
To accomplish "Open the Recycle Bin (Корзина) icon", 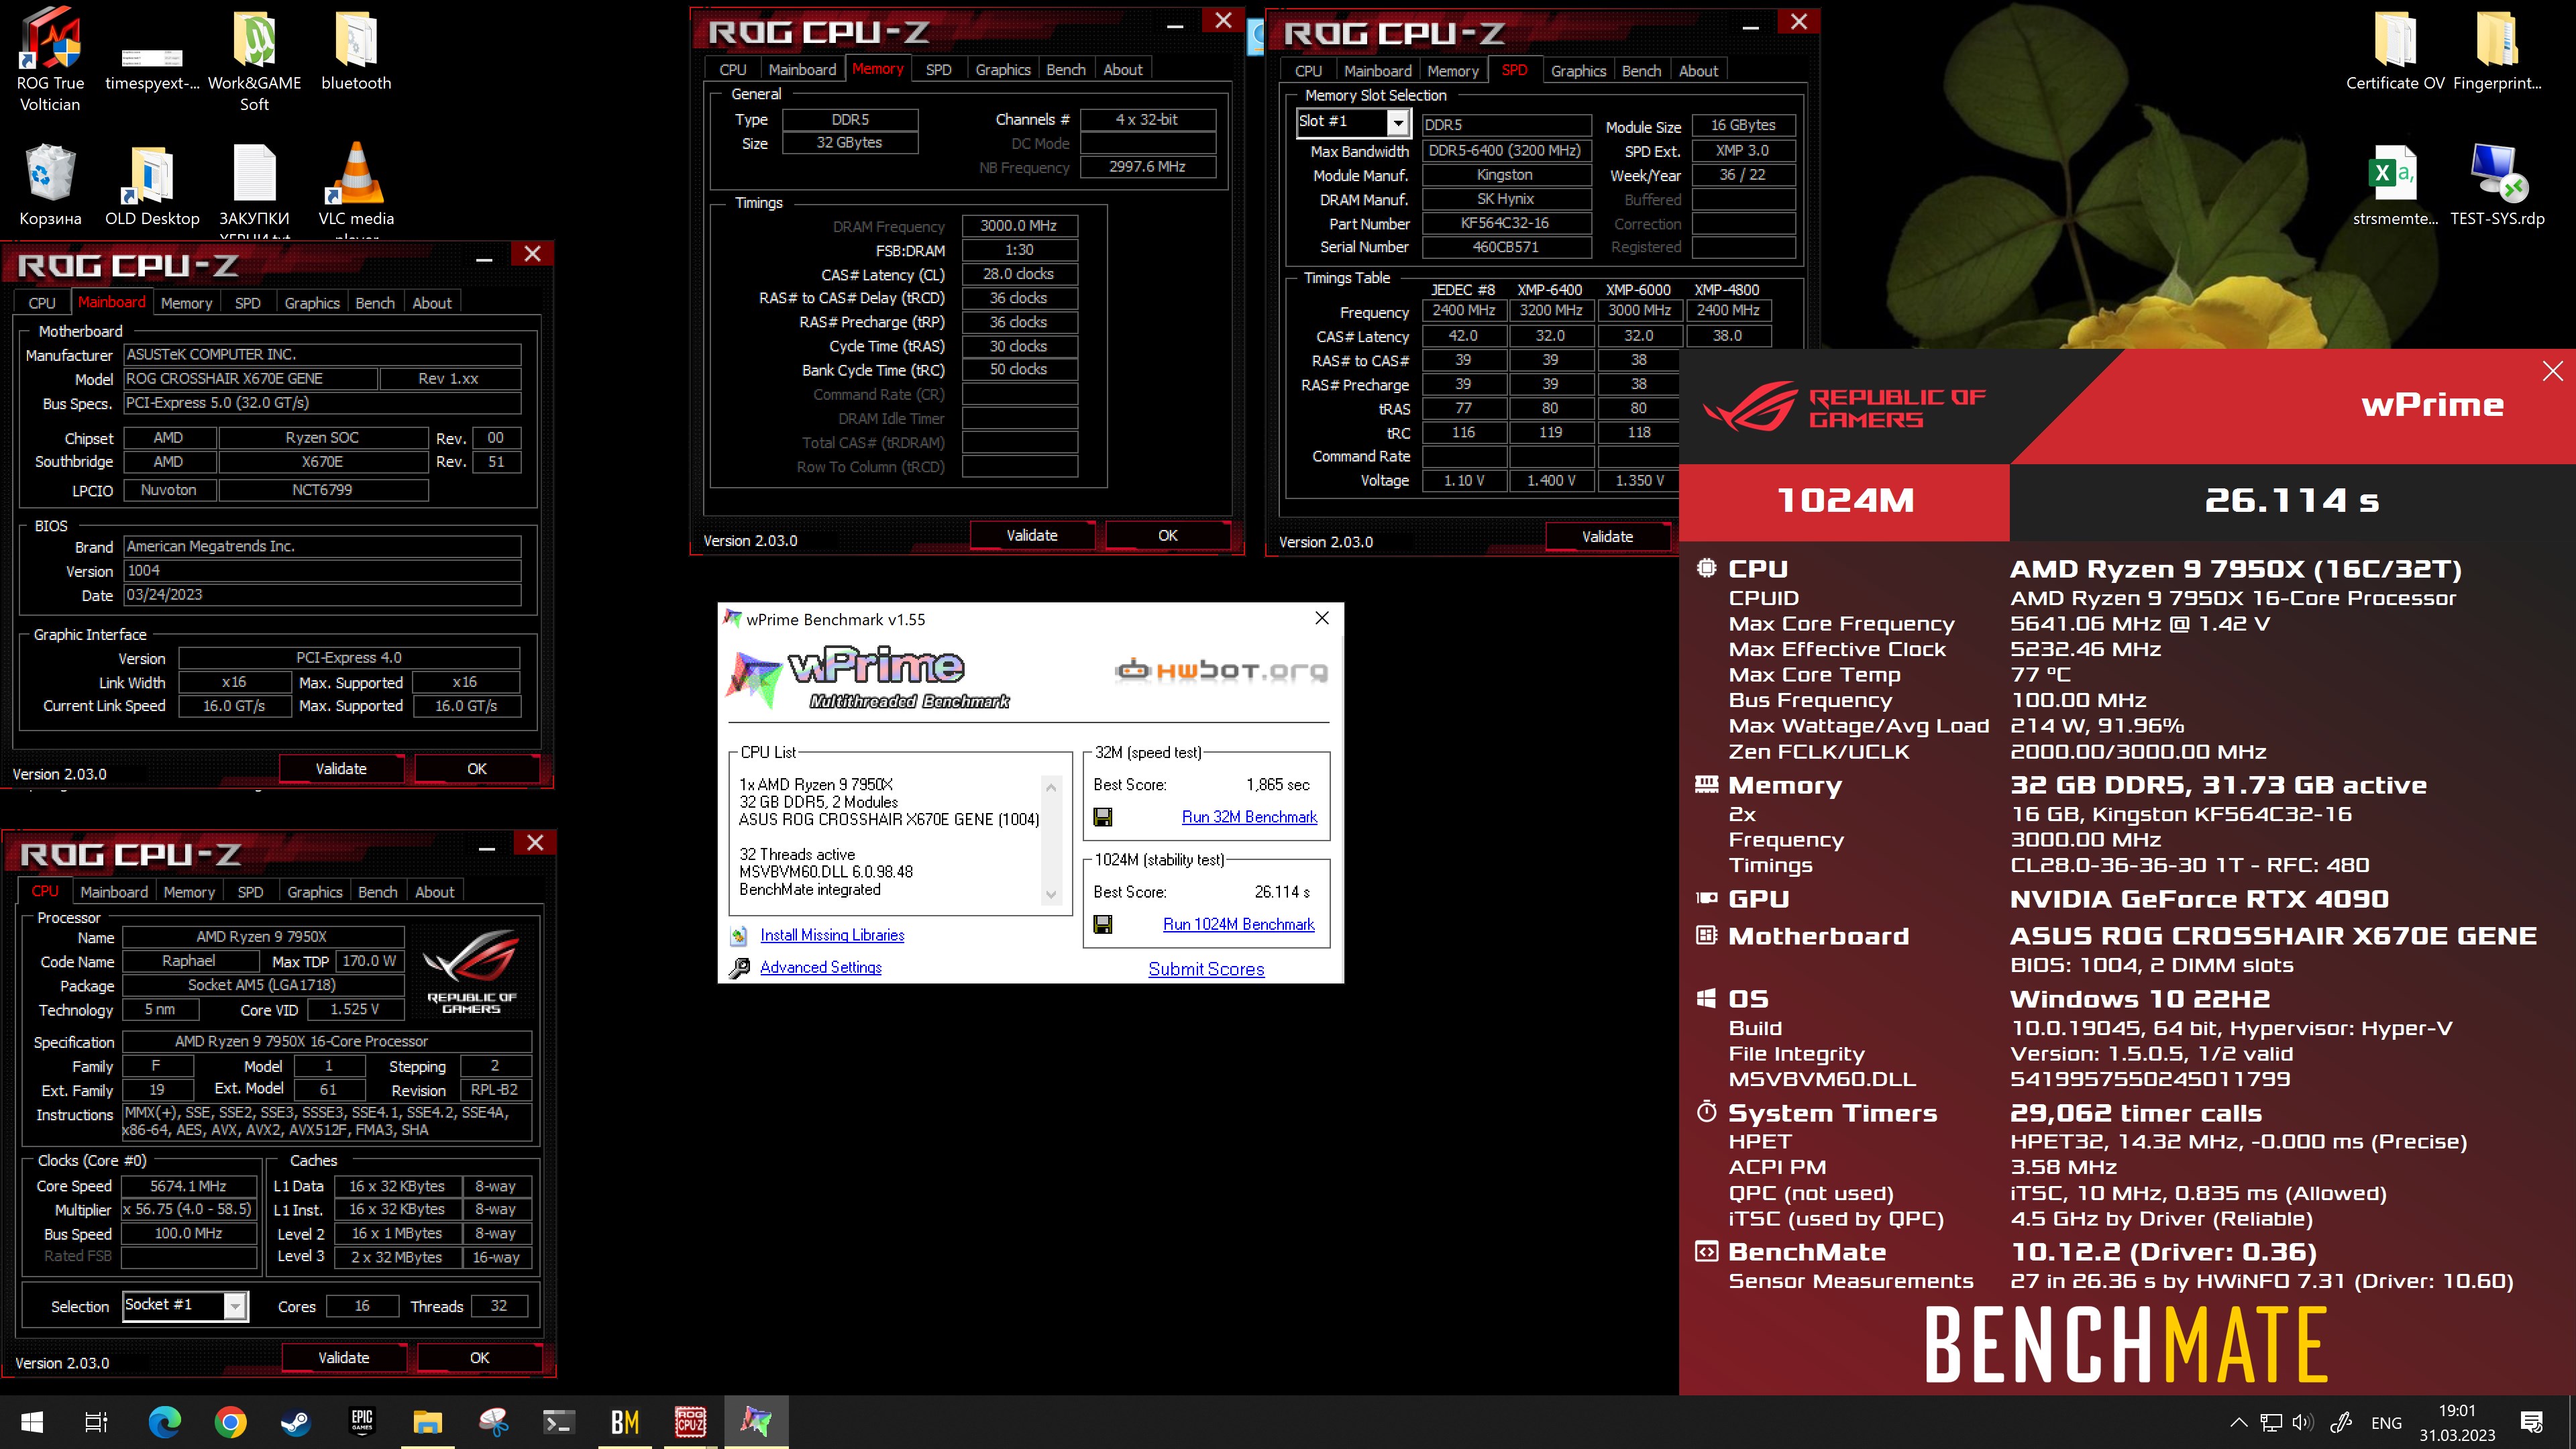I will click(x=50, y=185).
